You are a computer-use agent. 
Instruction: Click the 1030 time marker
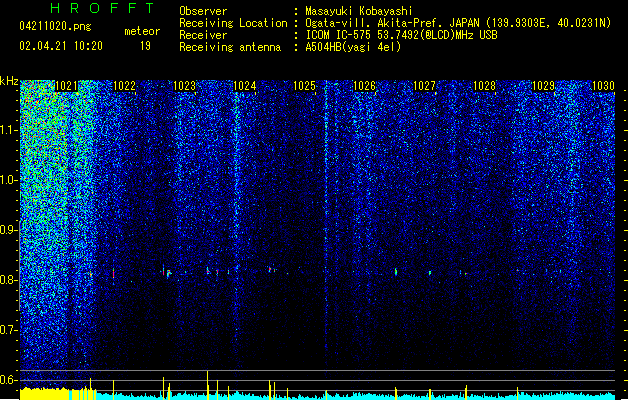coord(603,86)
